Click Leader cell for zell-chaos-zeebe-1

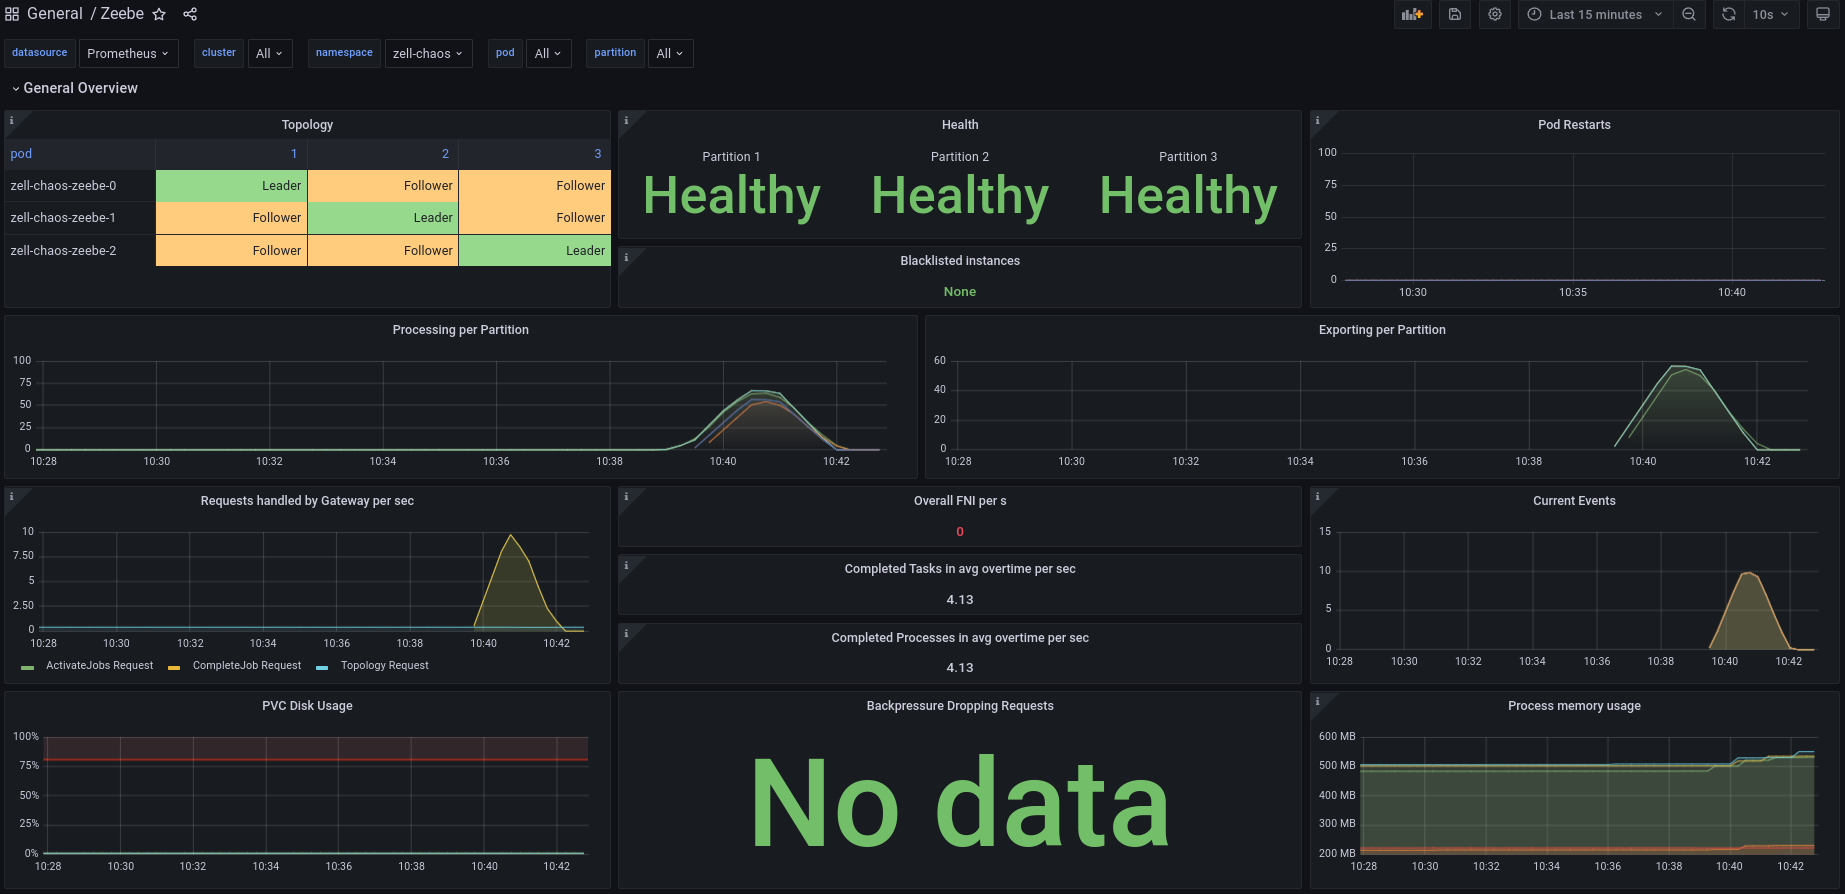coord(383,218)
